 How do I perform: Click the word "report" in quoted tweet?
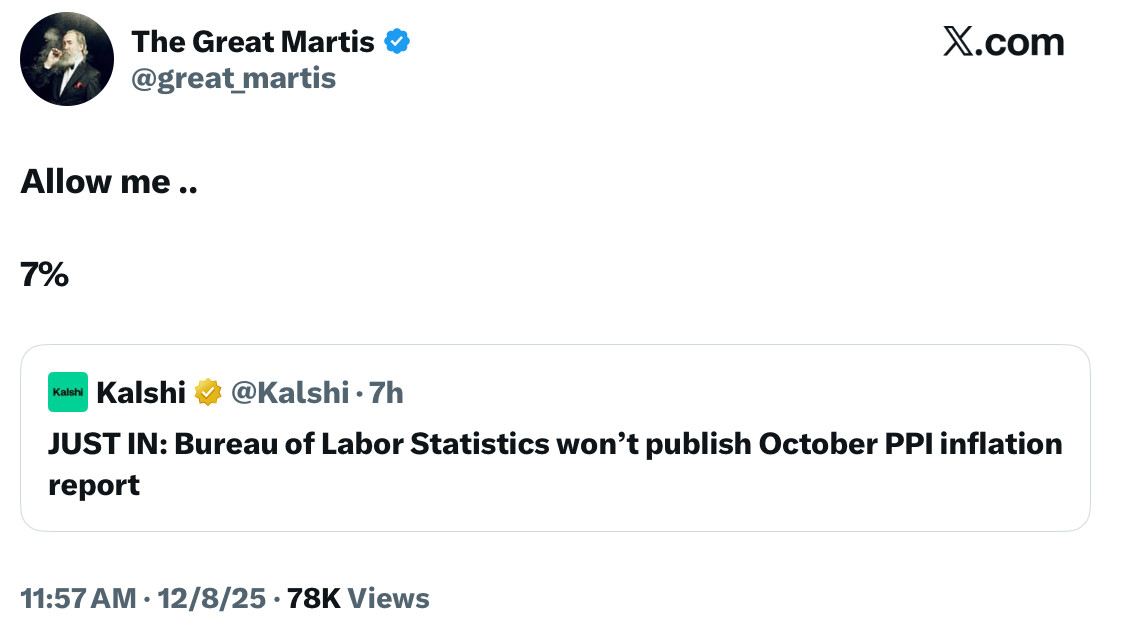(94, 485)
